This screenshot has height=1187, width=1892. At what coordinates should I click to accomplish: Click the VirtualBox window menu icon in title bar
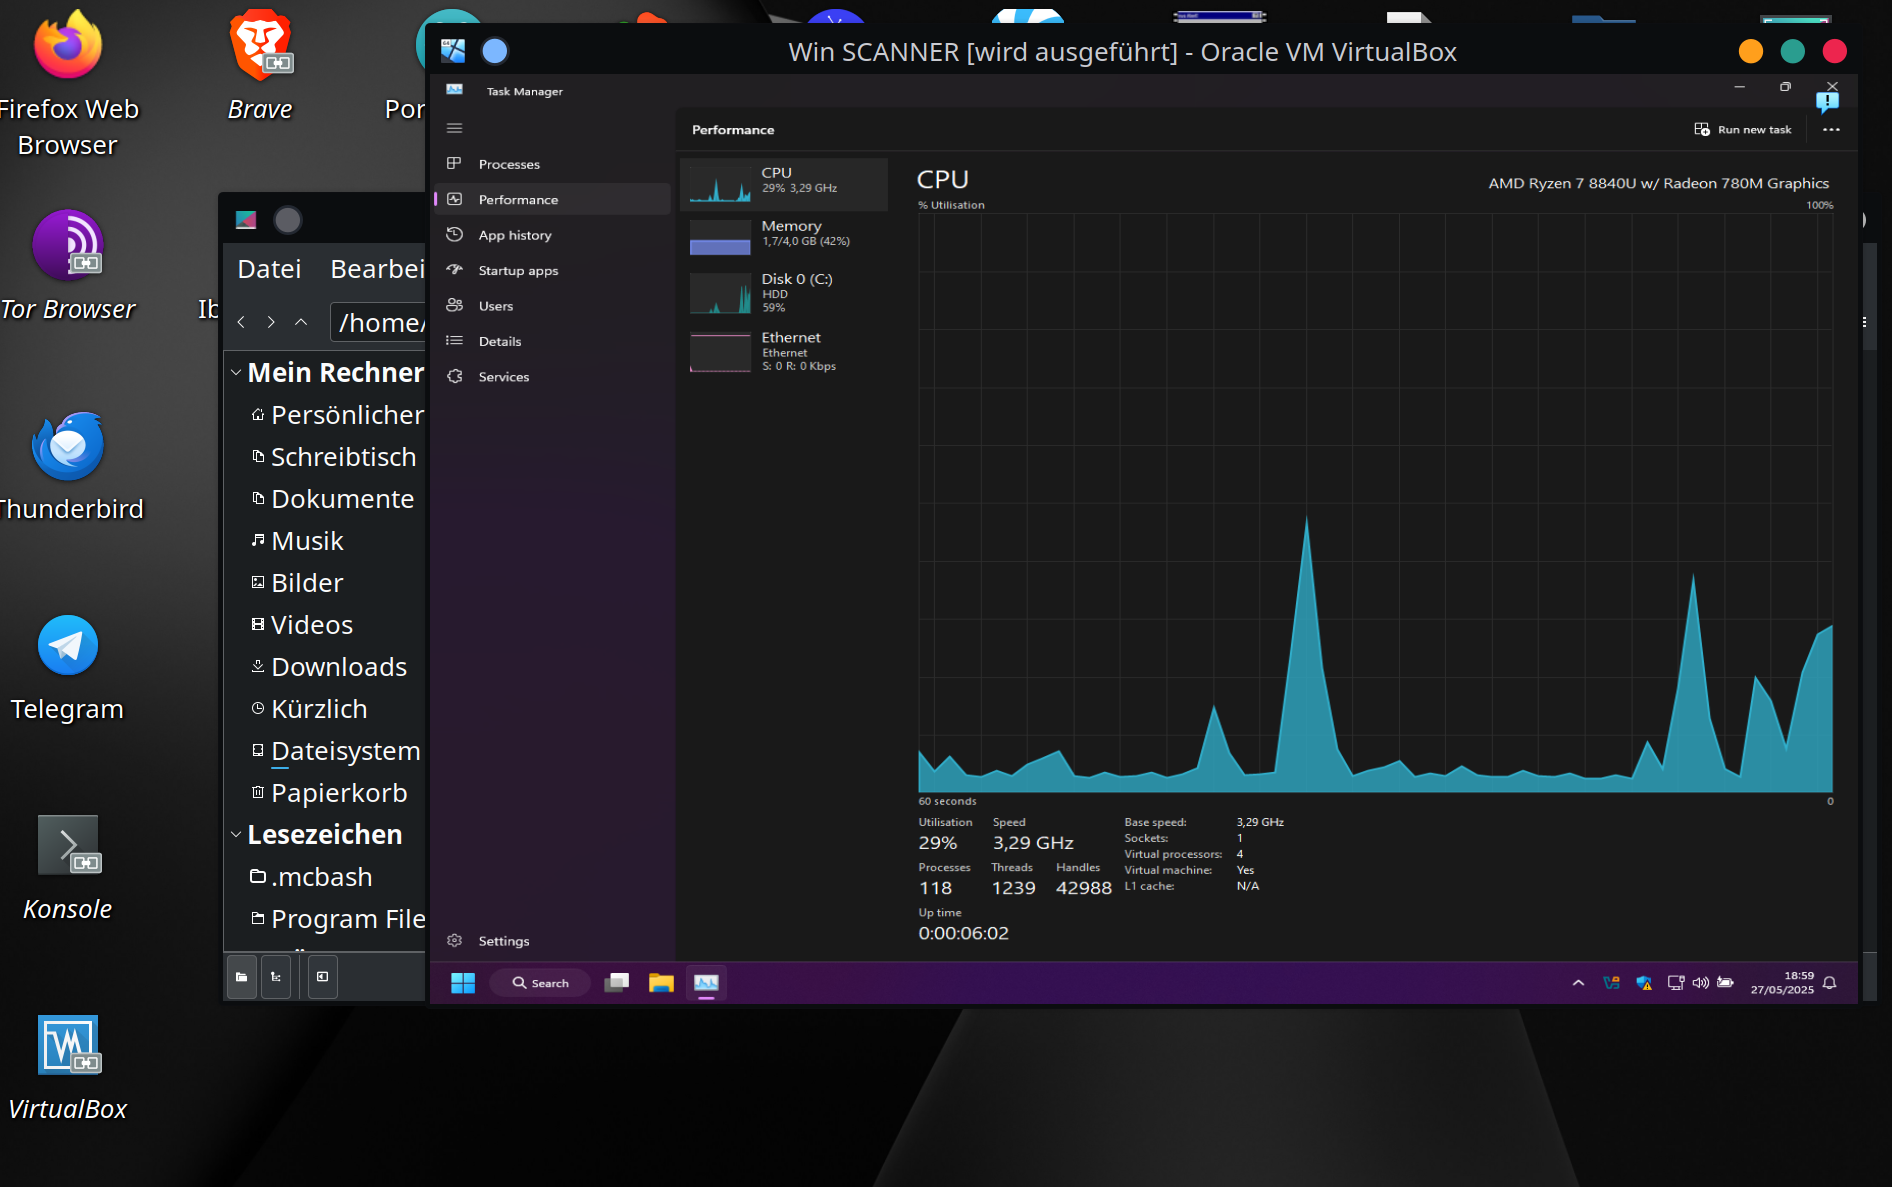[453, 51]
